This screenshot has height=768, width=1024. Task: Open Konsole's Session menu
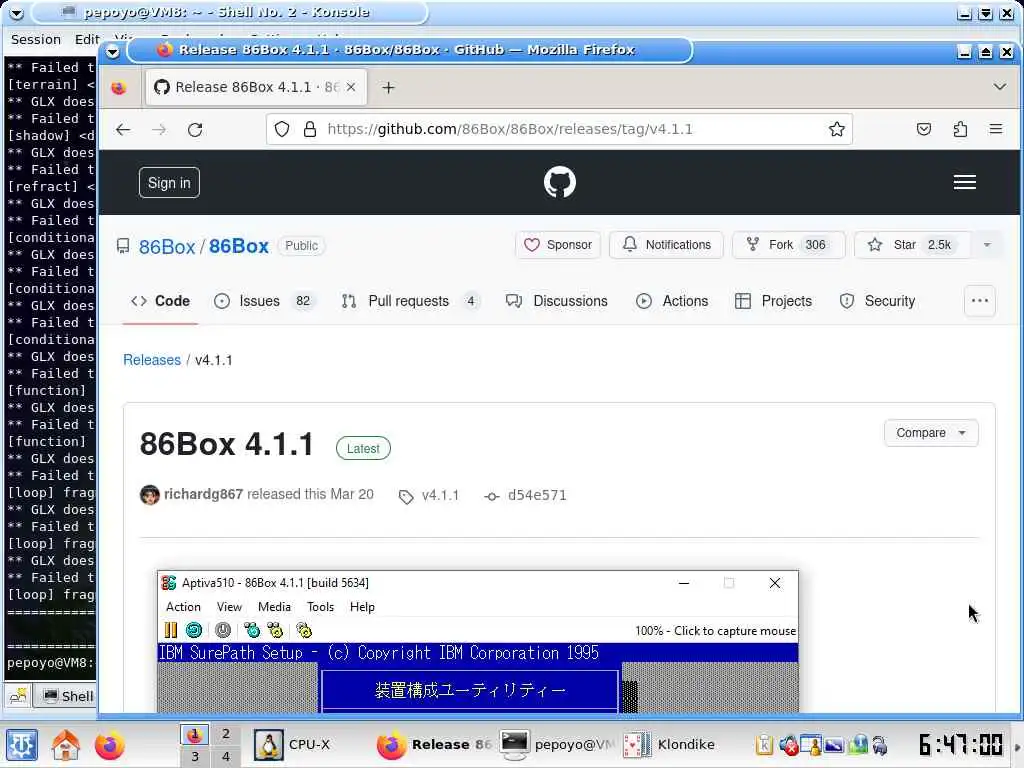click(x=36, y=40)
